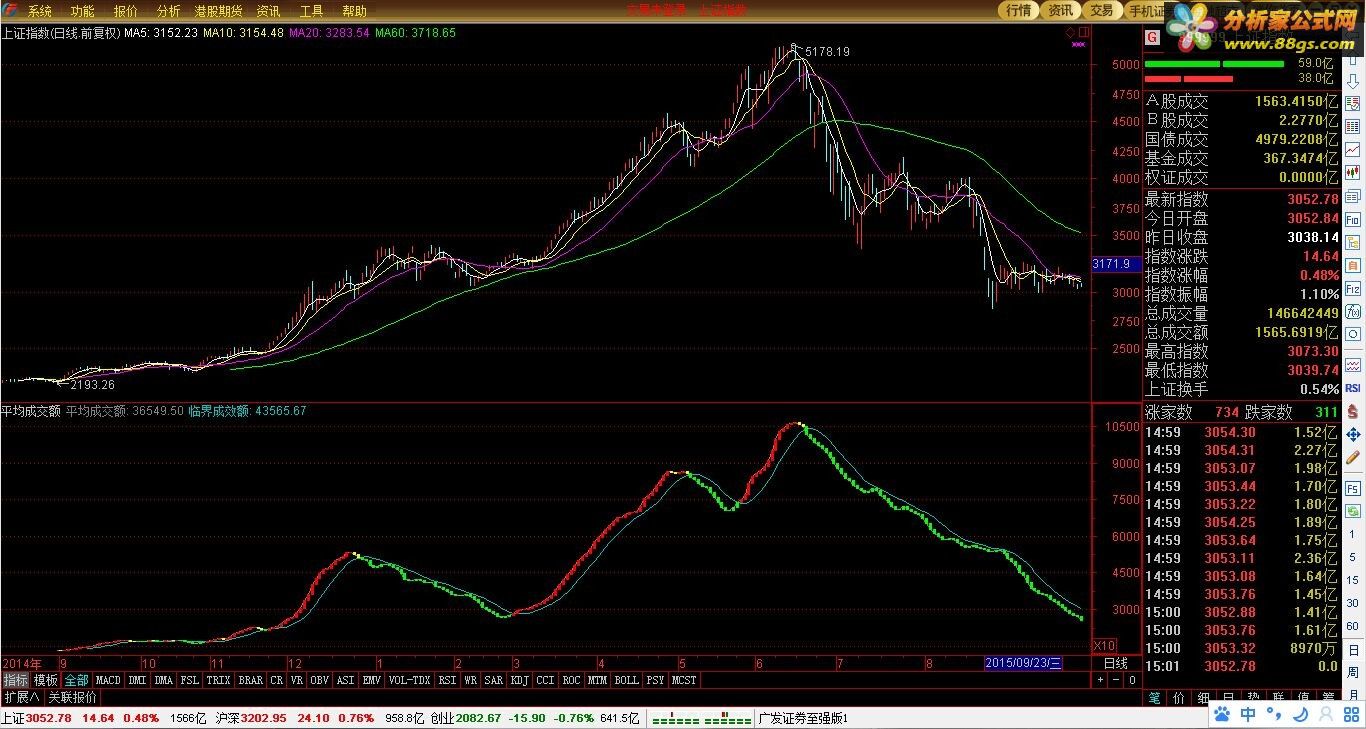Open the 功能 menu
This screenshot has height=729, width=1366.
[x=83, y=11]
